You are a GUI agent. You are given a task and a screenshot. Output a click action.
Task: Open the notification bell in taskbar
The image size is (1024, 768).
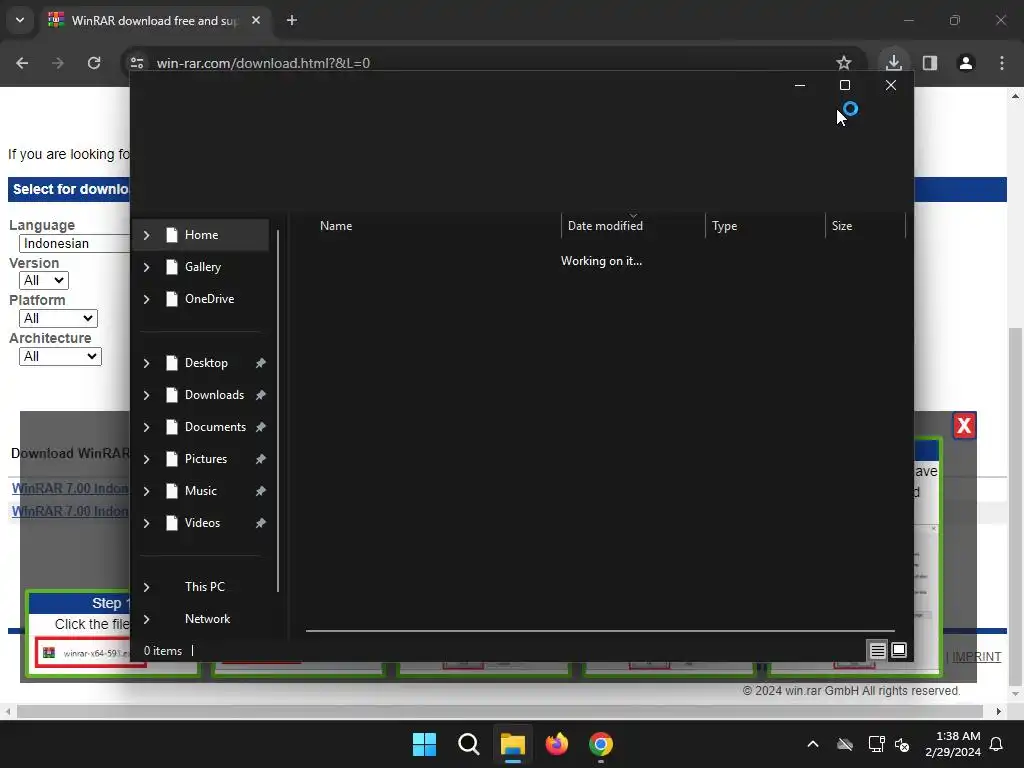tap(996, 744)
